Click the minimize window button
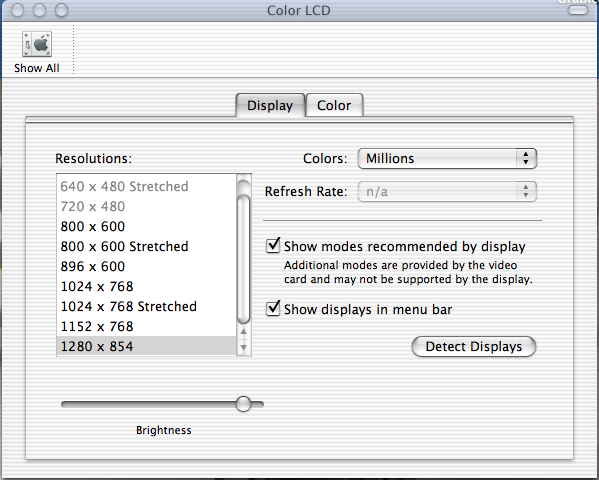Screen dimensions: 599x480 point(39,10)
